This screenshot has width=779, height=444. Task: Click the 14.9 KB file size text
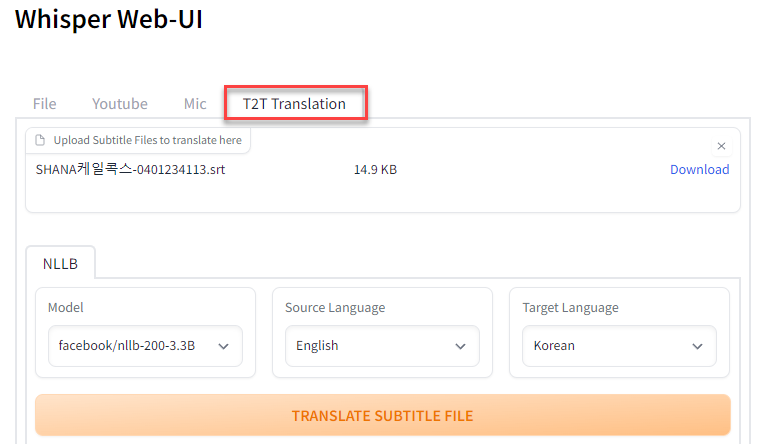375,170
